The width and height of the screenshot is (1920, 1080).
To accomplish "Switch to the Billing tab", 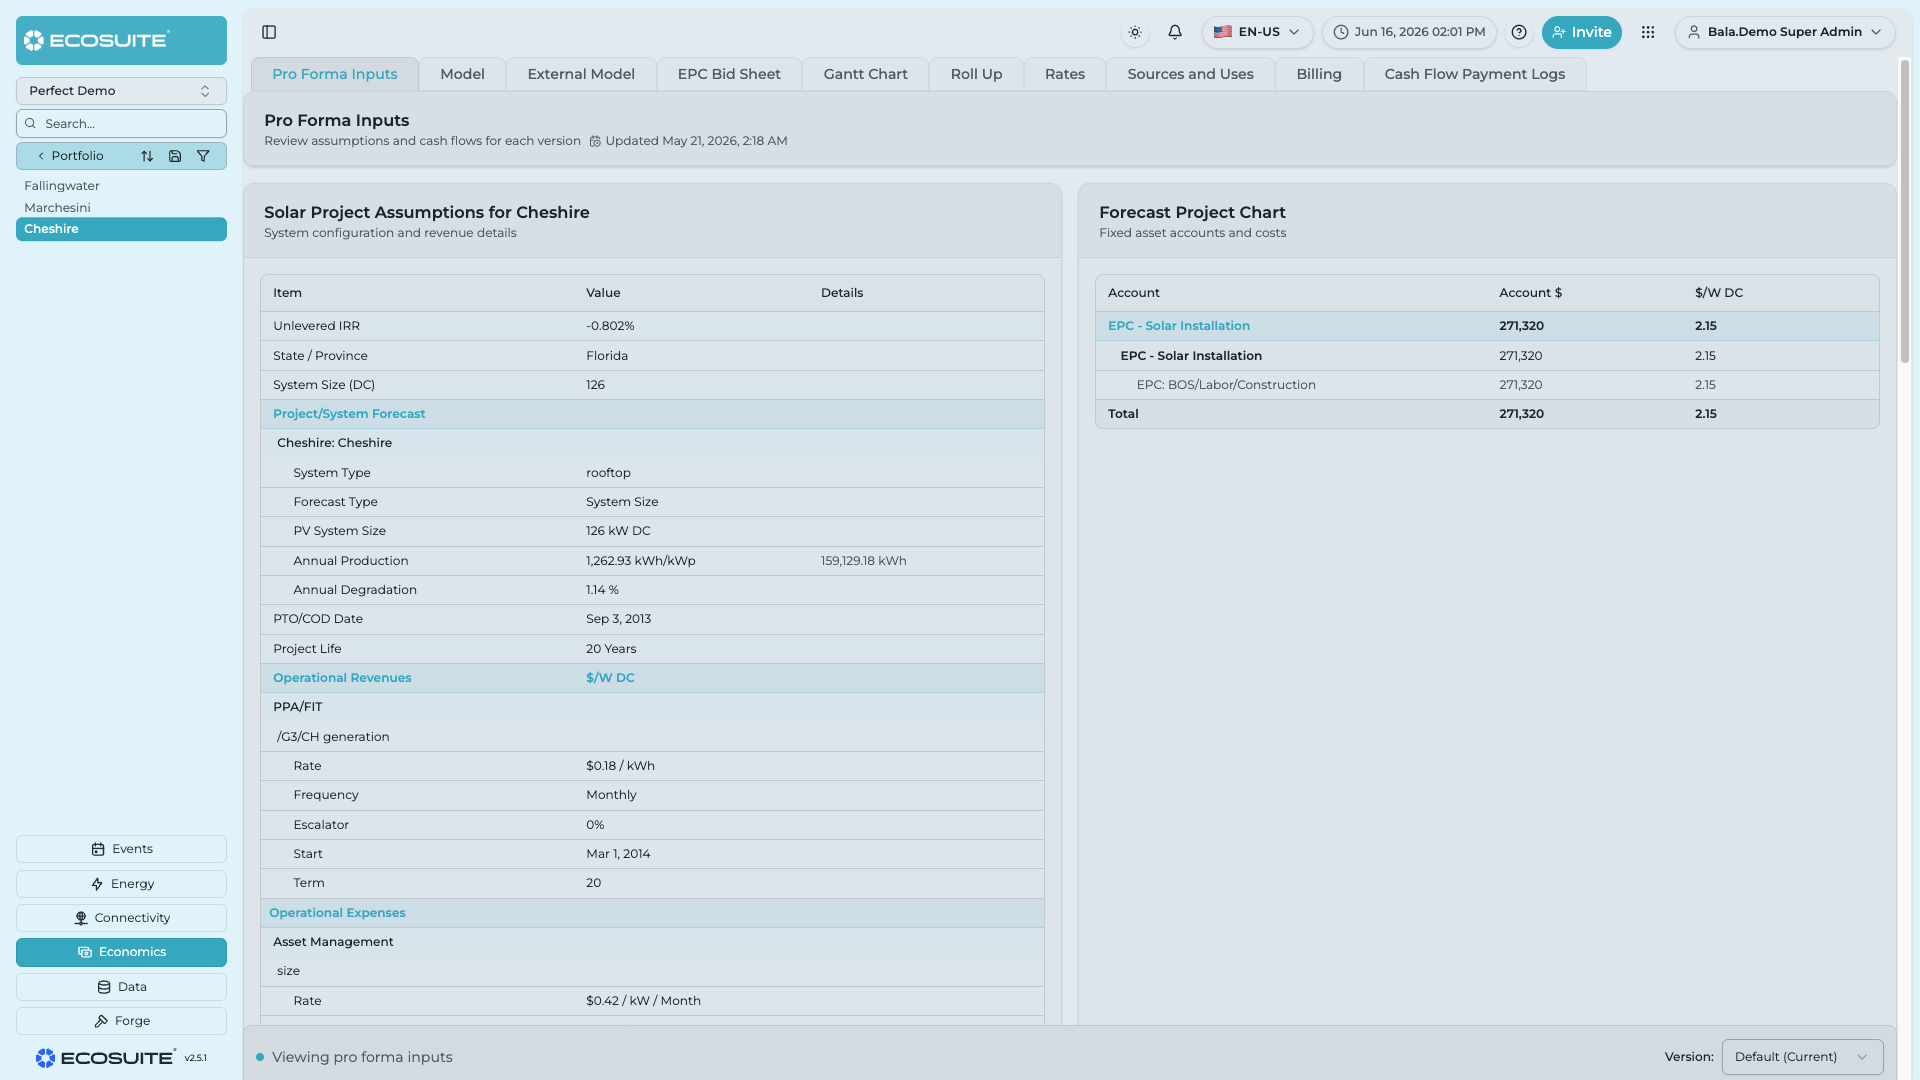I will click(1319, 74).
